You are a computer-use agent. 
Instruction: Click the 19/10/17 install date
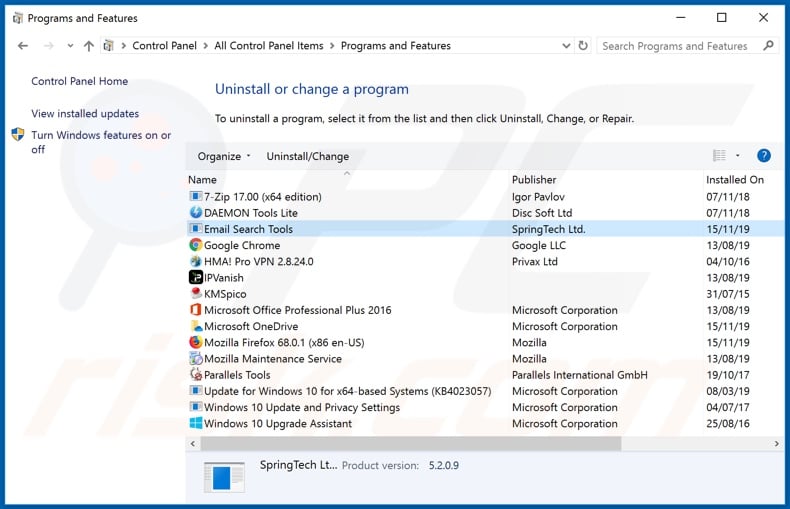[728, 375]
